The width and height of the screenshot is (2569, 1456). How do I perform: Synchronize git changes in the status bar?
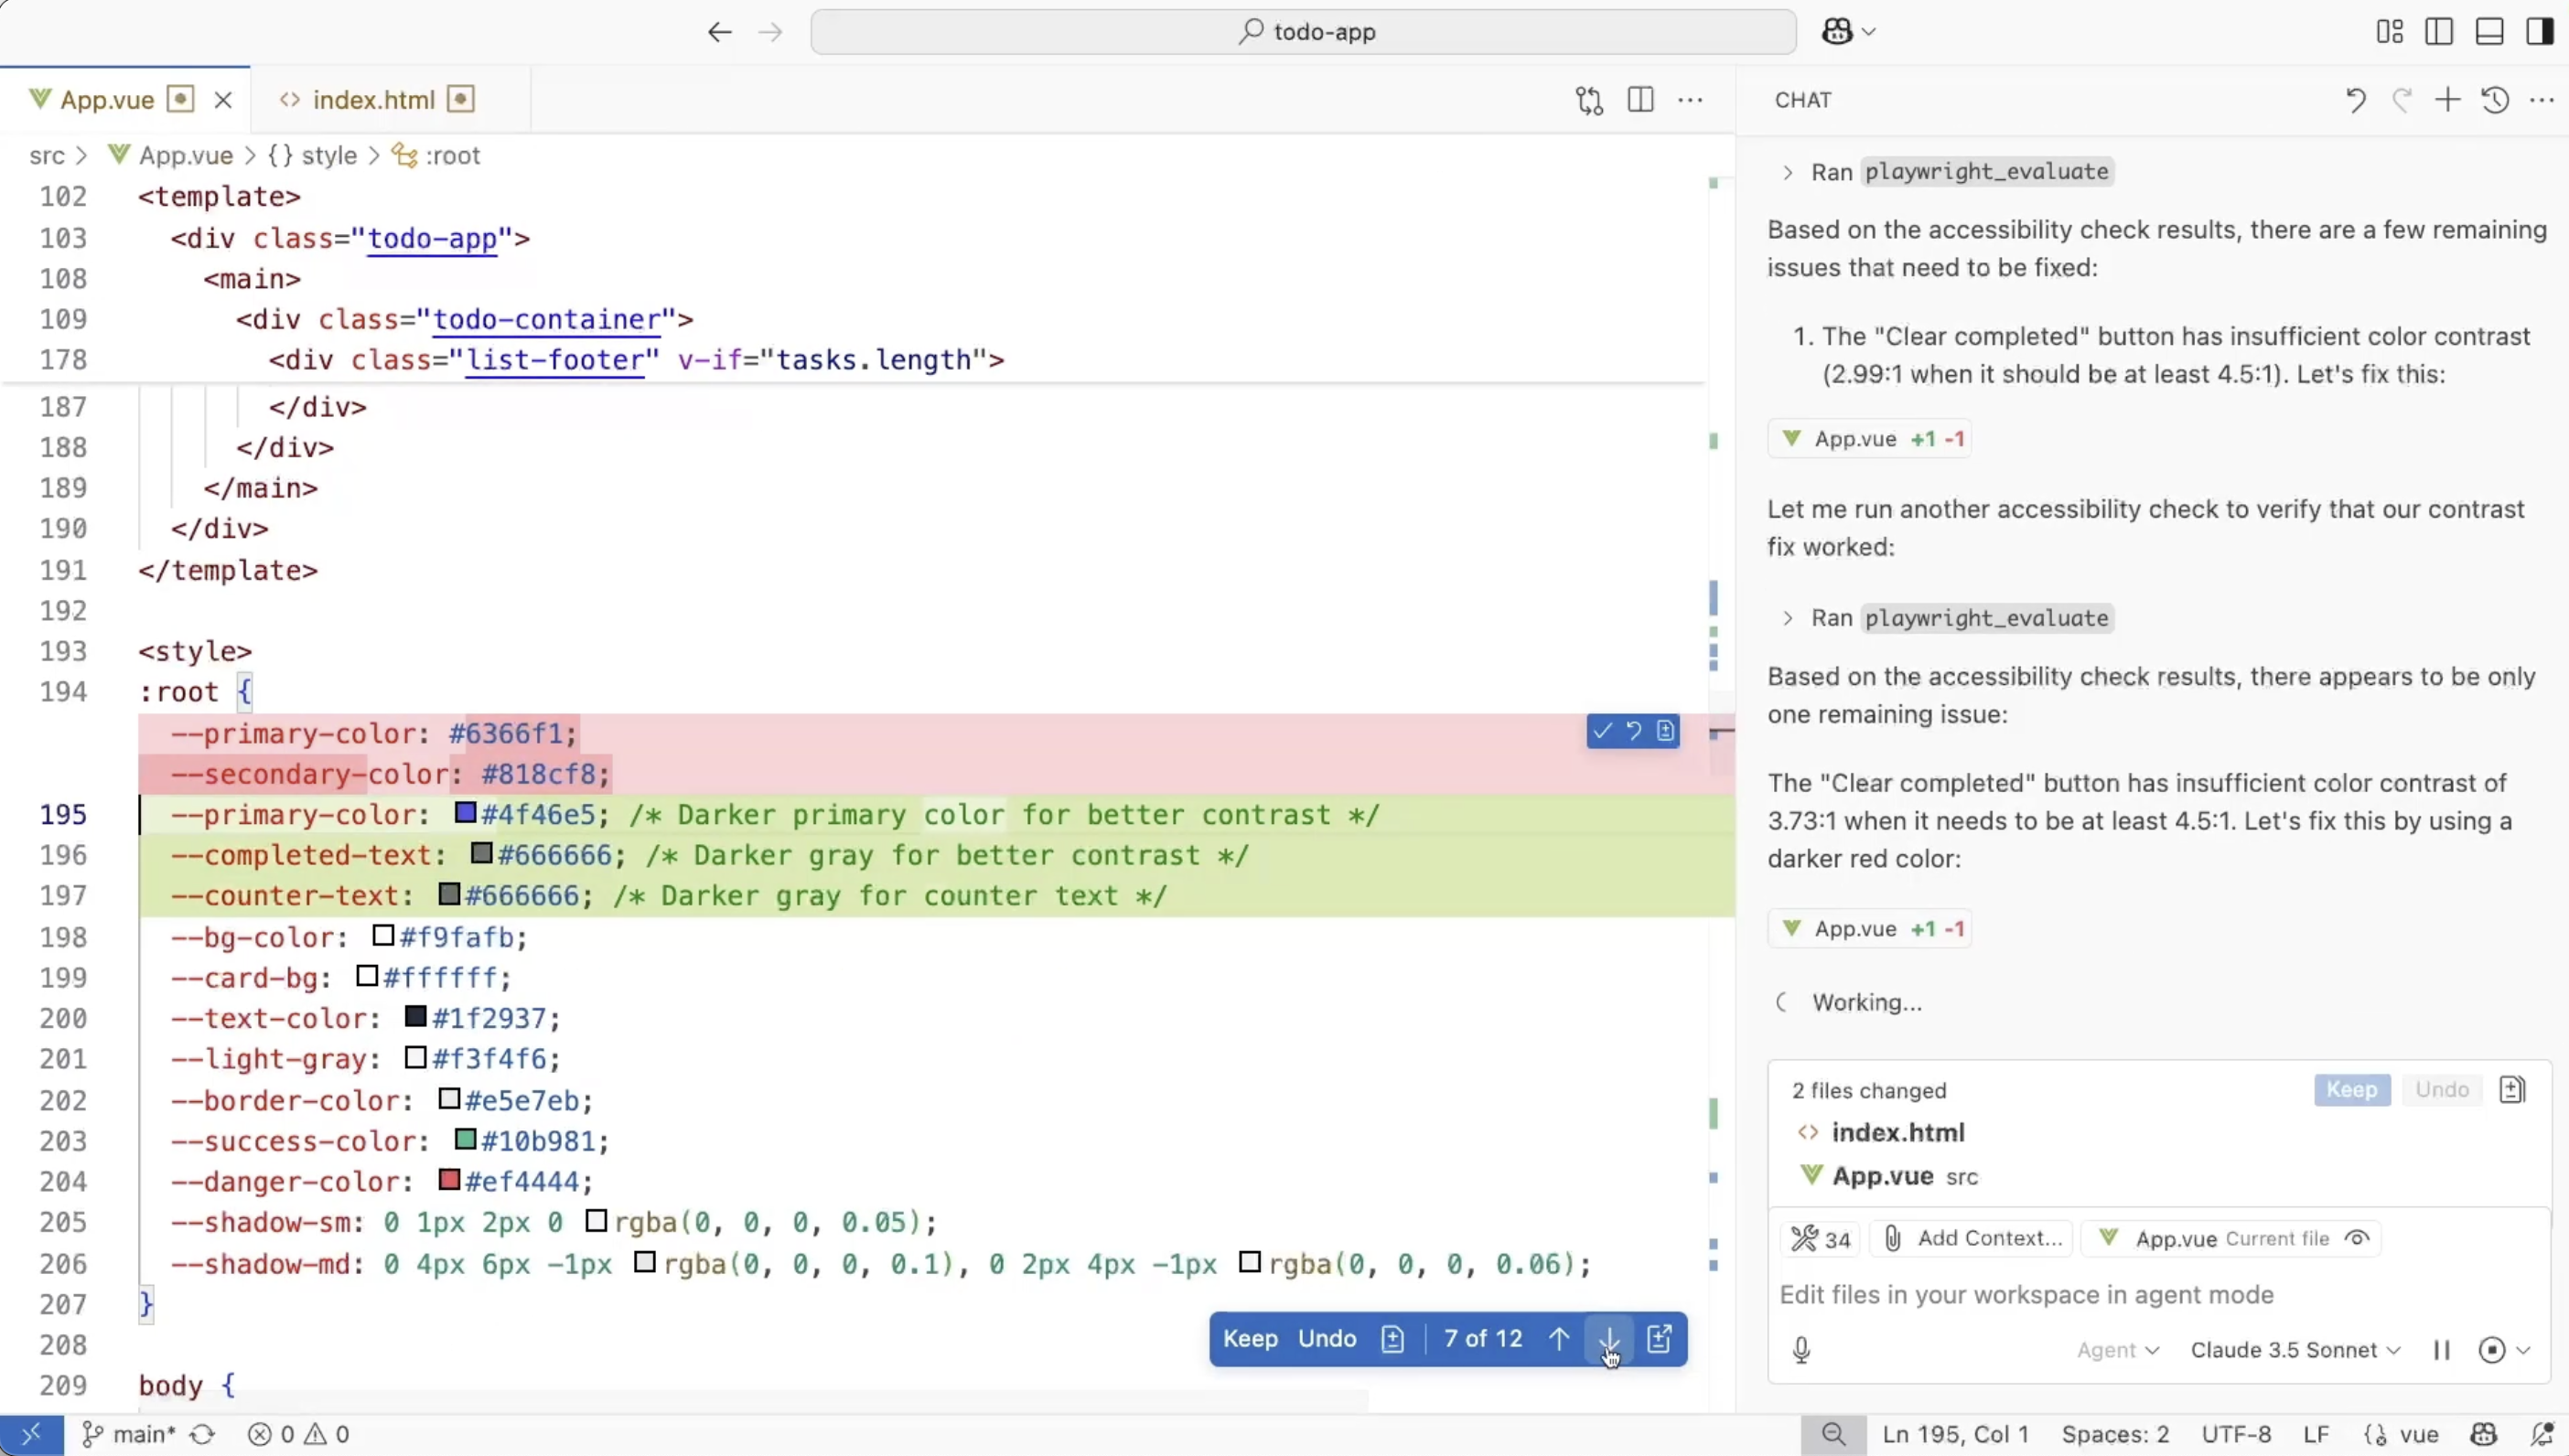203,1434
